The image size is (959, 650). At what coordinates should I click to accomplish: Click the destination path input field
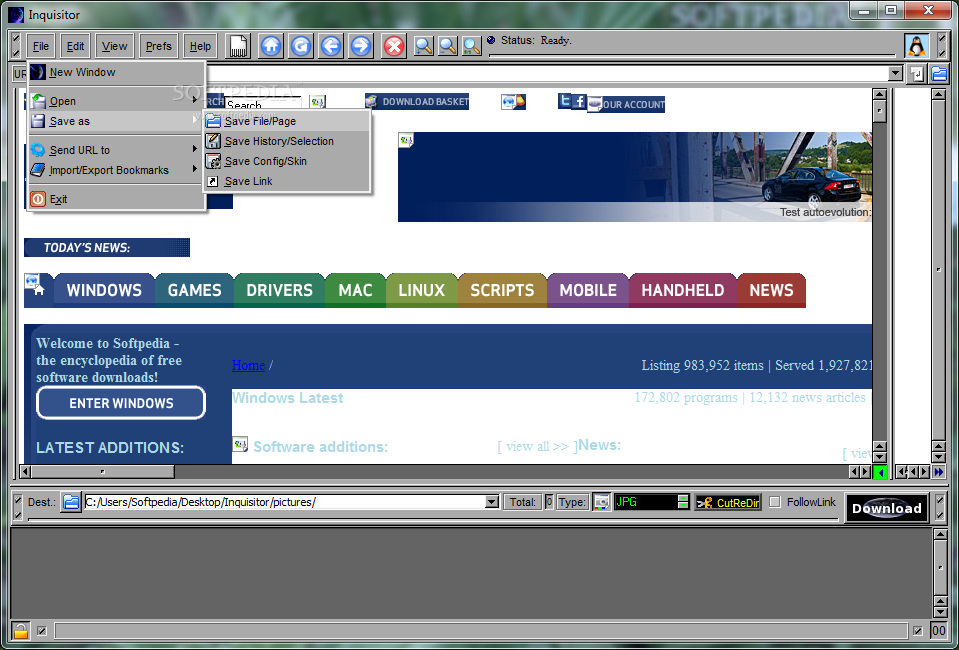pyautogui.click(x=284, y=502)
